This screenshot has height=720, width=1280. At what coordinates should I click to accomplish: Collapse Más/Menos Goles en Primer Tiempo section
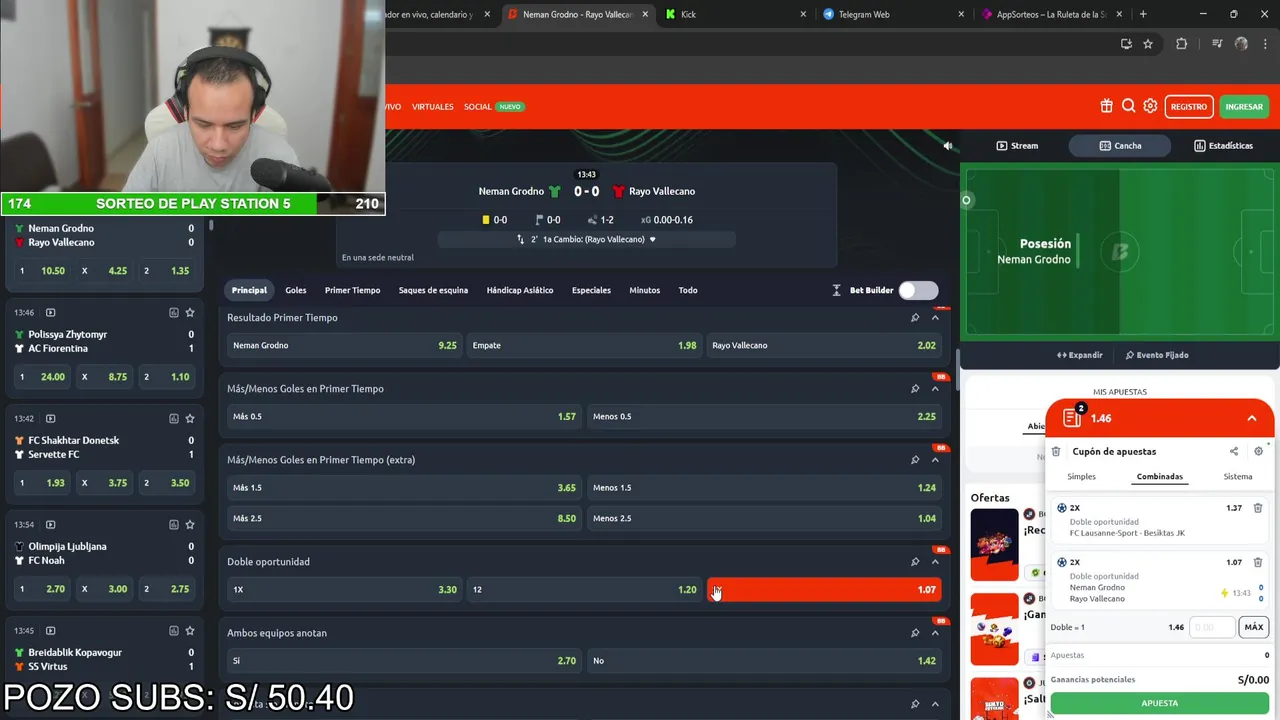935,388
